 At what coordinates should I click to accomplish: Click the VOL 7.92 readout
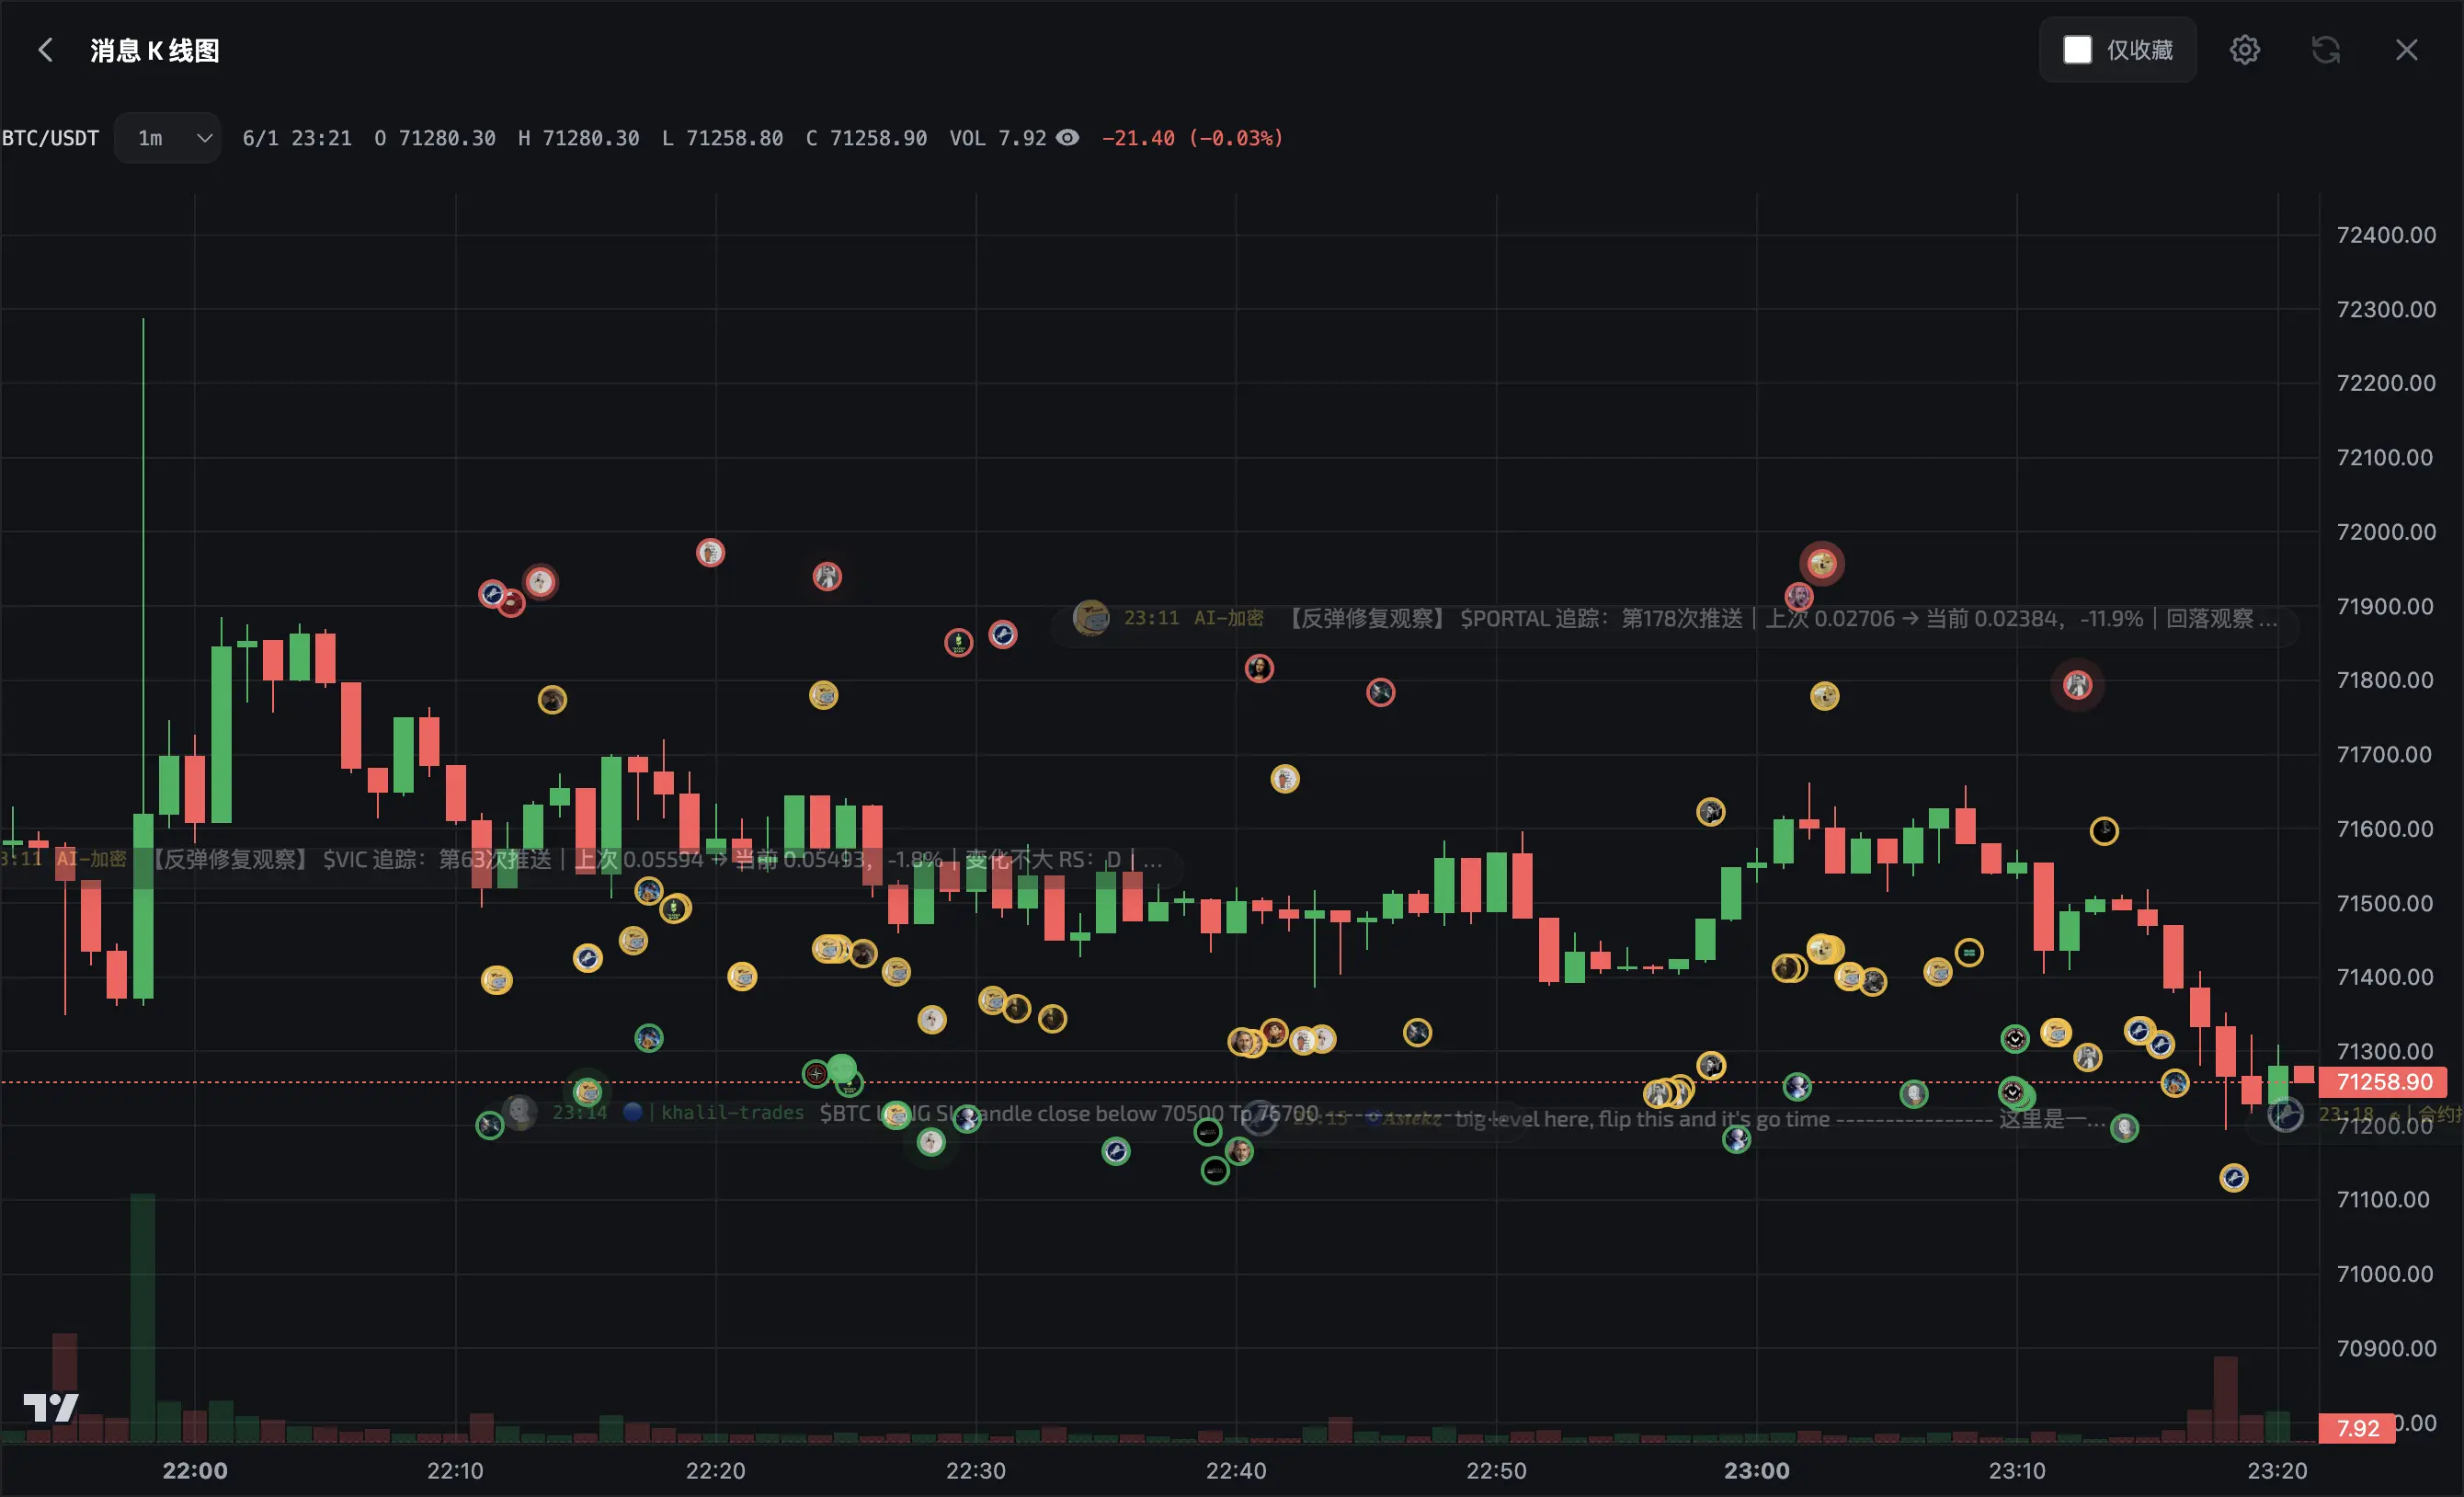(998, 138)
